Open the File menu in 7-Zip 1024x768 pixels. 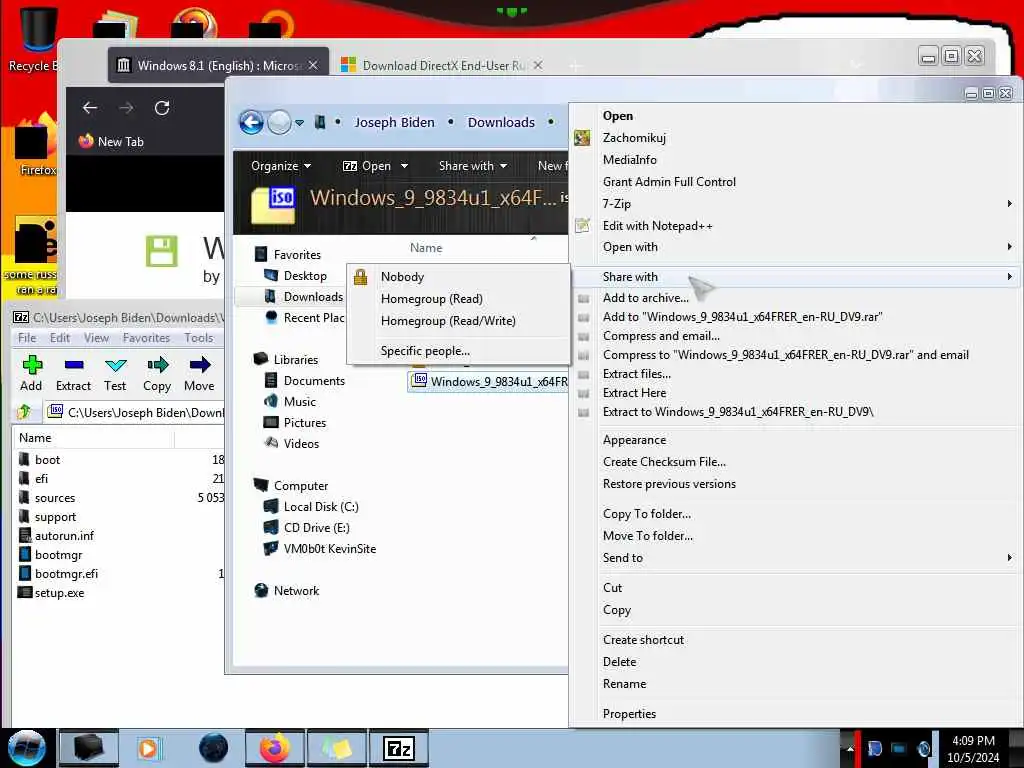27,338
